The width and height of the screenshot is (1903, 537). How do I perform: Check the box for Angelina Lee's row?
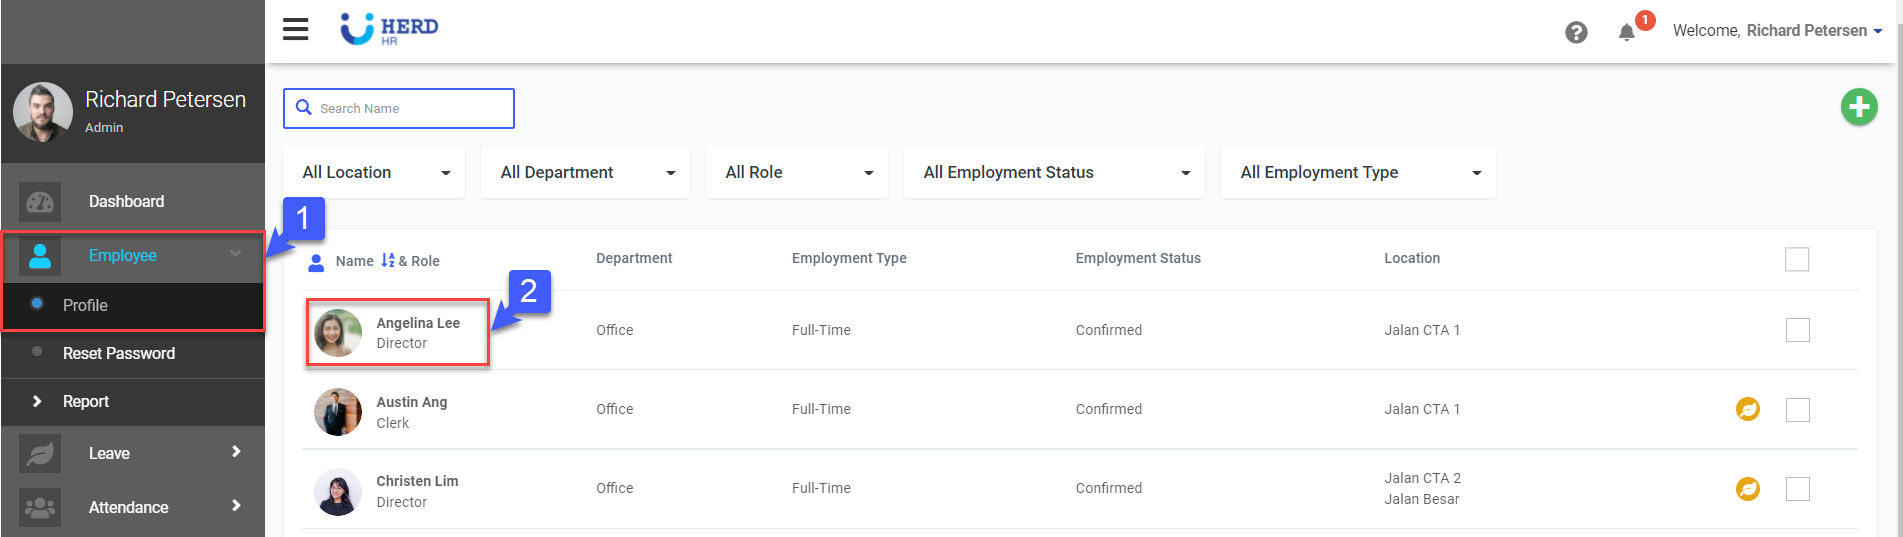[x=1797, y=330]
